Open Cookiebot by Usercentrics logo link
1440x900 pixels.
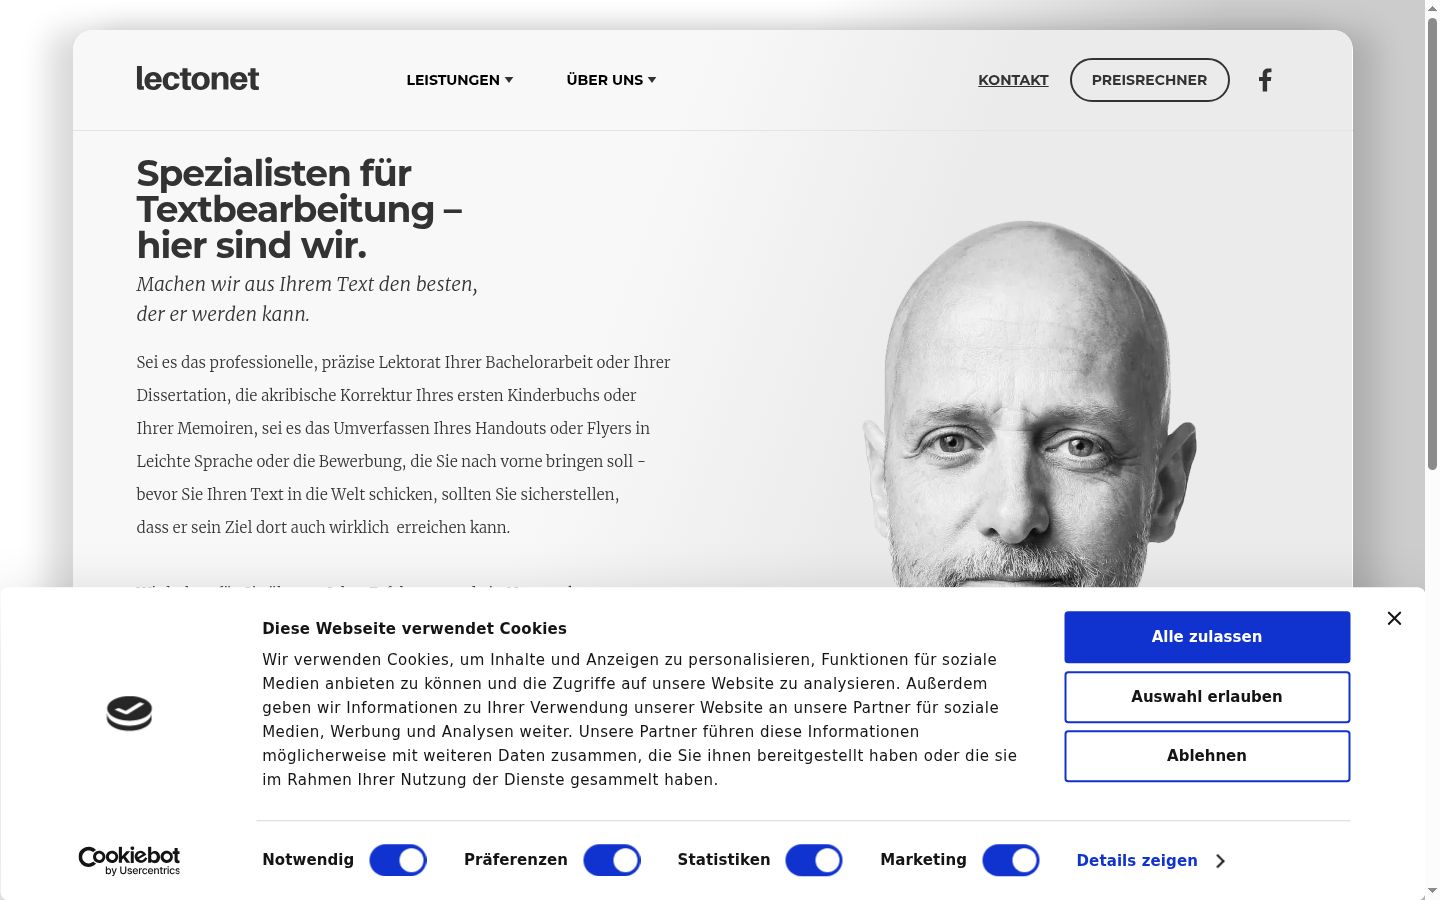tap(129, 861)
